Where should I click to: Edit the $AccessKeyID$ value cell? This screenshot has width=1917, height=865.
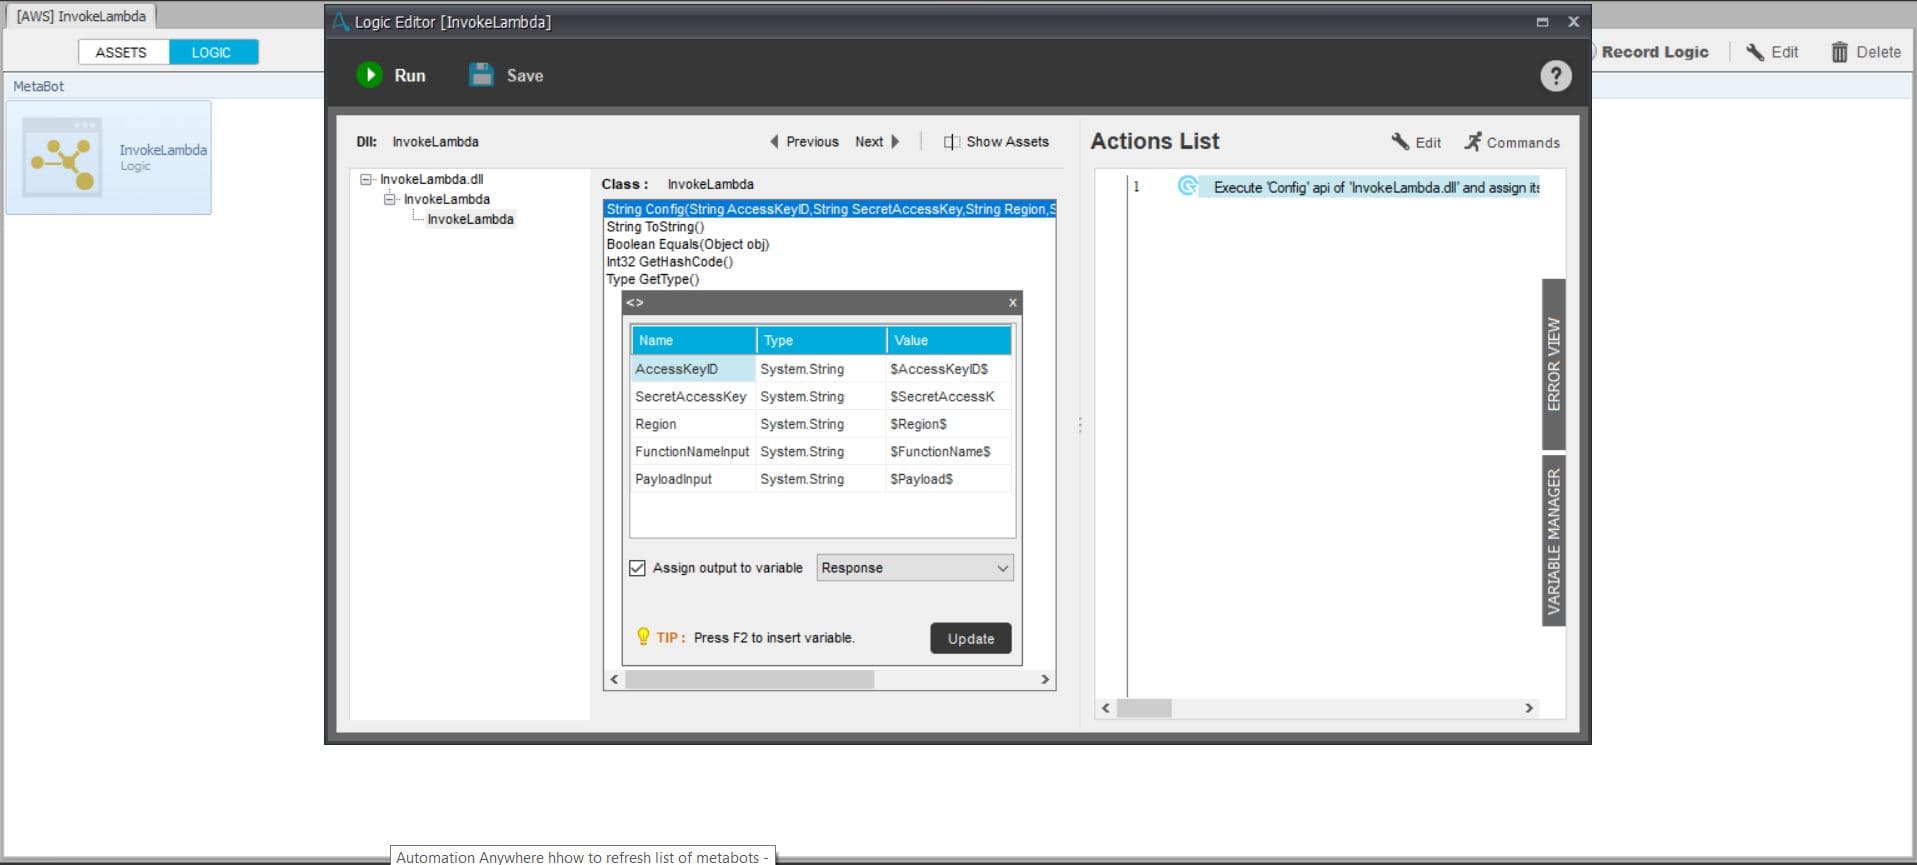click(949, 369)
